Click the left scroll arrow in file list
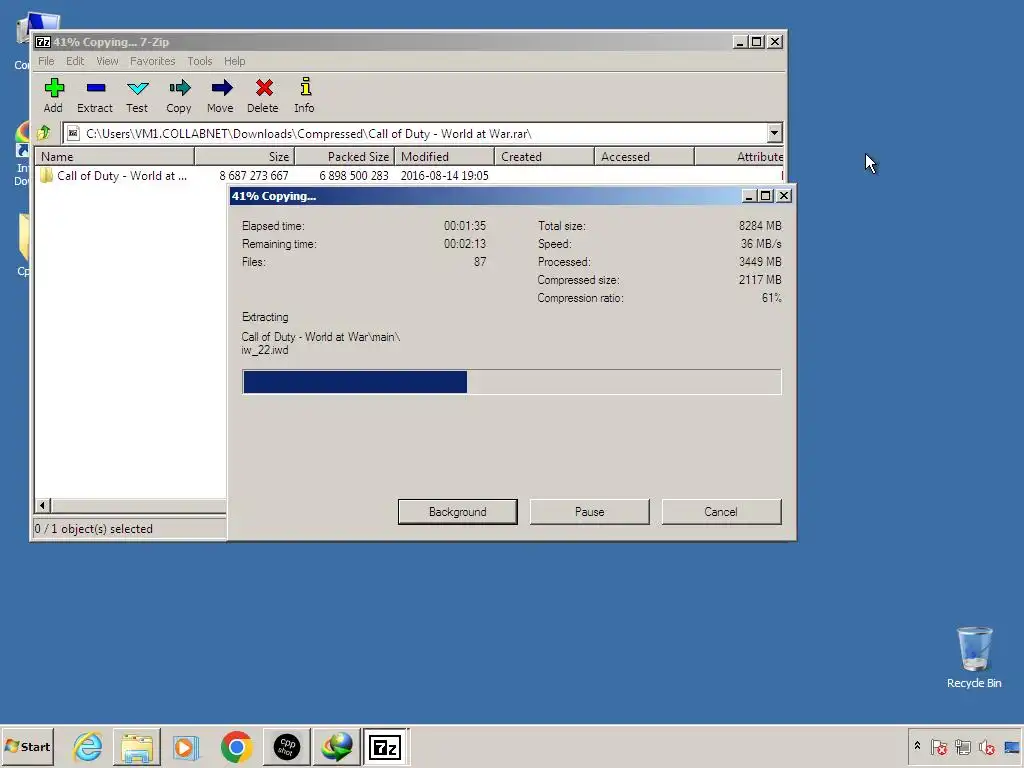This screenshot has width=1024, height=768. coord(42,505)
